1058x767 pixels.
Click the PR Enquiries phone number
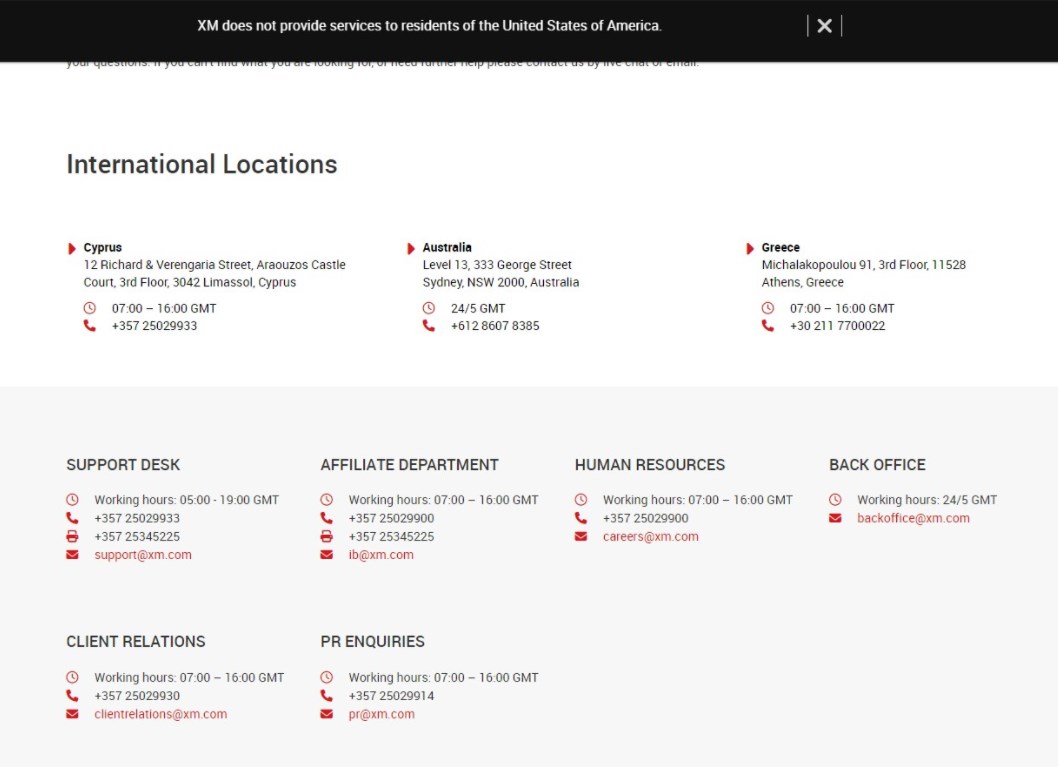[391, 696]
